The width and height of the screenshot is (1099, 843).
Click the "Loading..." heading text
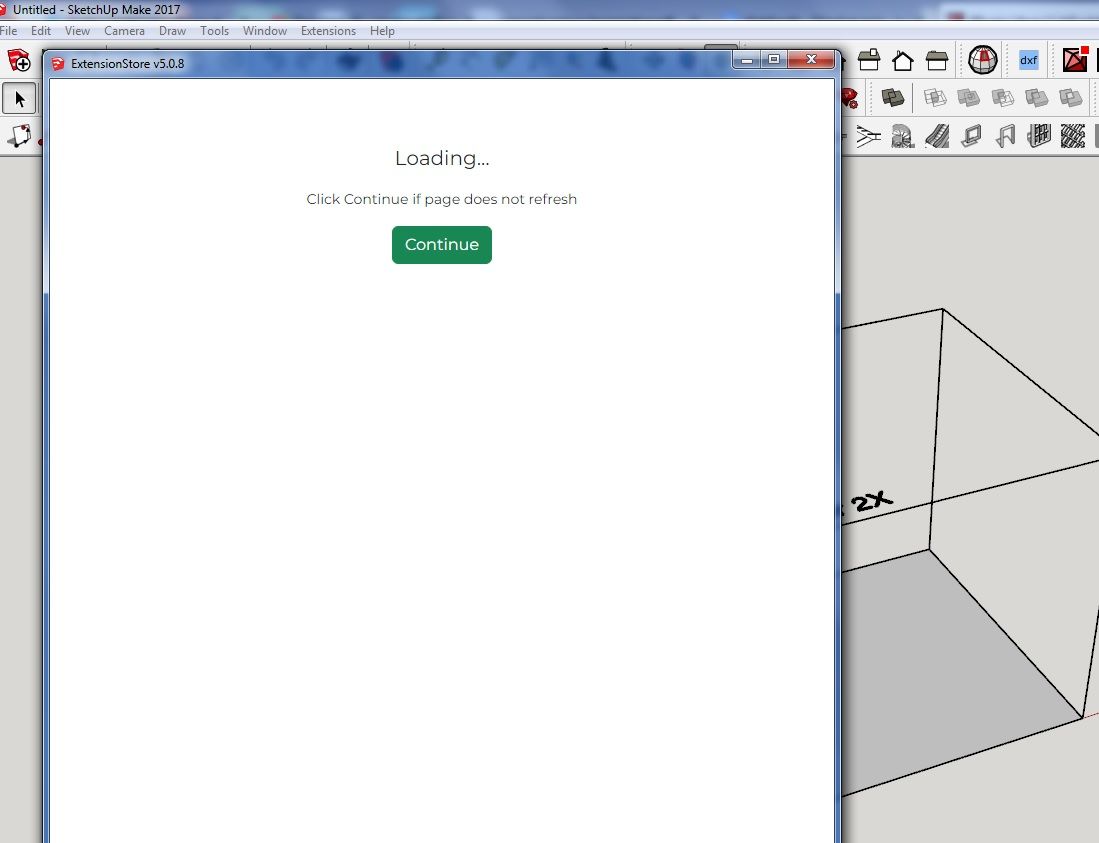click(442, 158)
